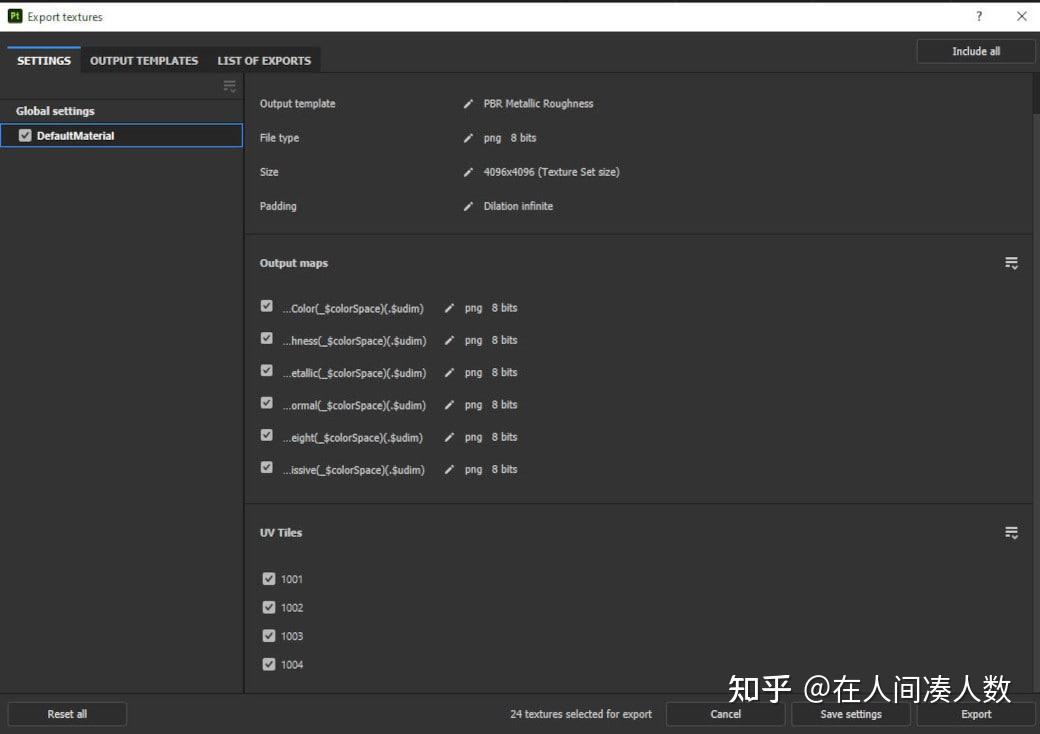Screen dimensions: 1040x734
Task: Open the UV Tiles panel options icon
Action: click(1011, 532)
